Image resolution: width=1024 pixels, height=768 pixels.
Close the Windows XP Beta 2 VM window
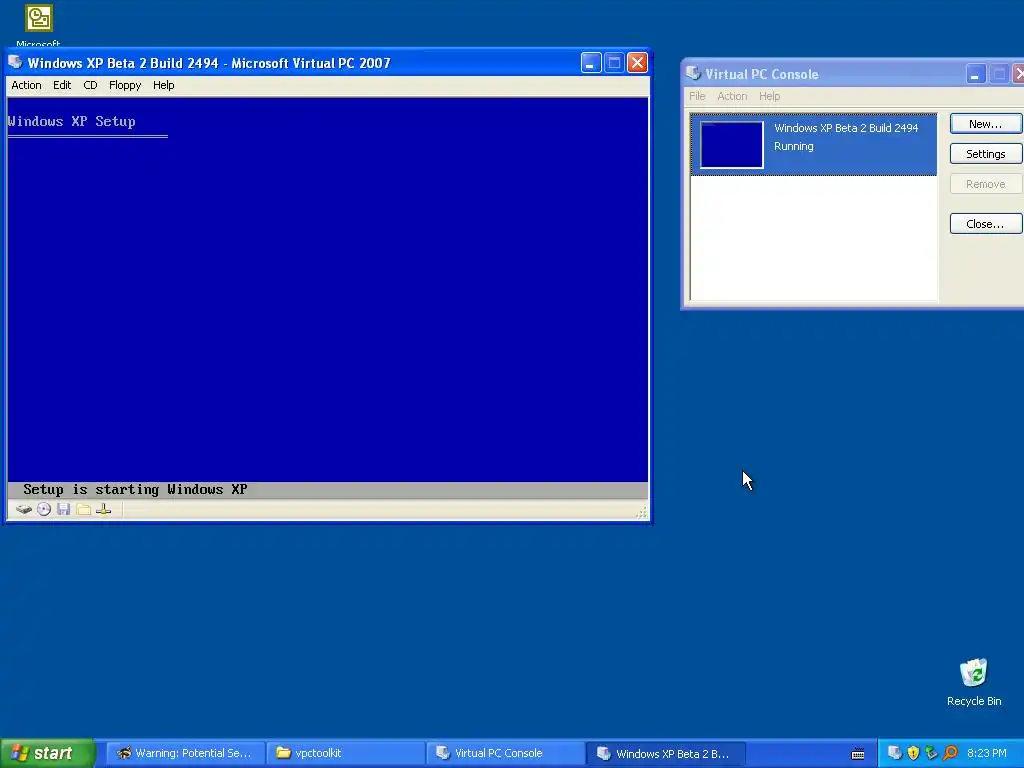(x=637, y=63)
